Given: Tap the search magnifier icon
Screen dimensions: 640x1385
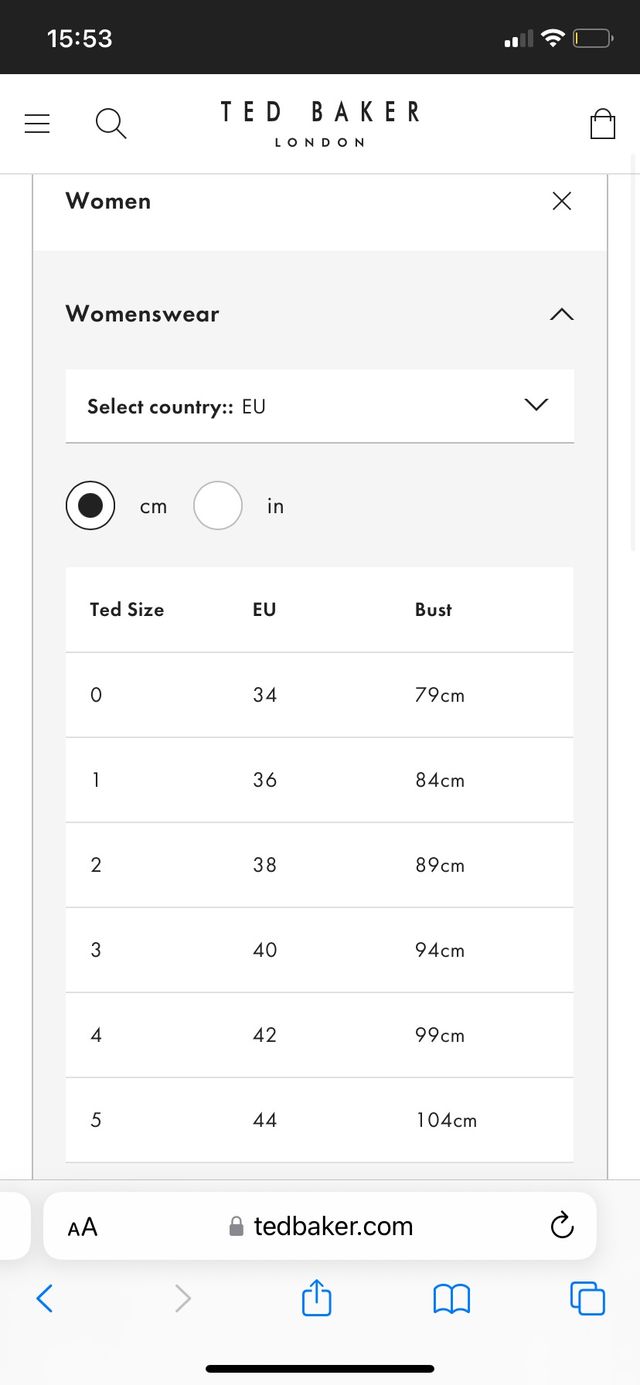Looking at the screenshot, I should (110, 124).
